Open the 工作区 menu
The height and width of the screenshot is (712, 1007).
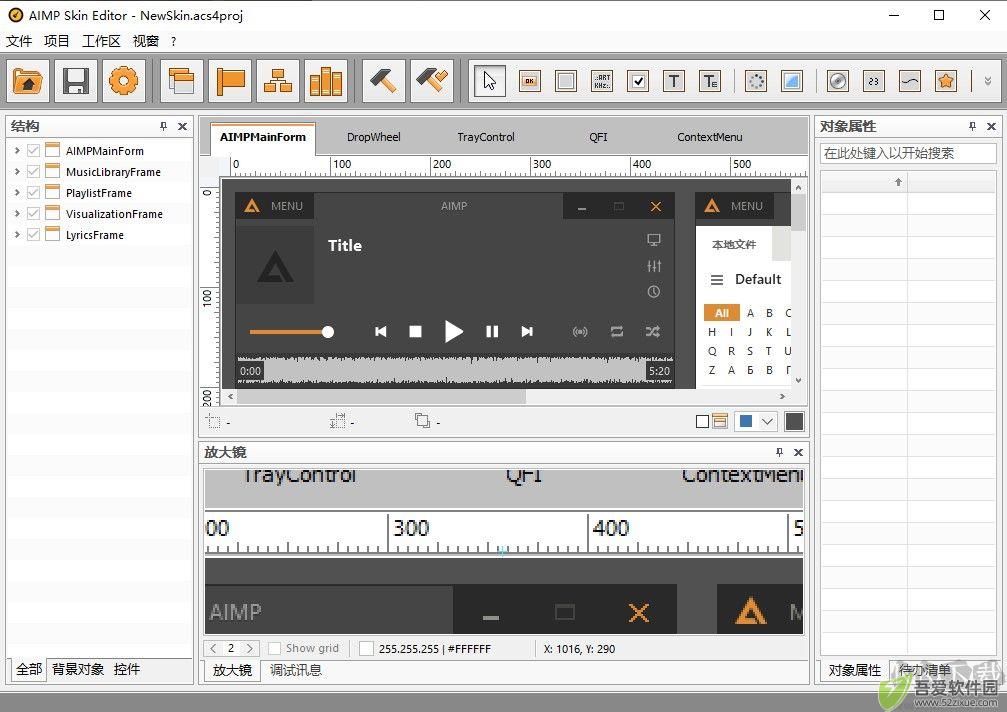101,41
